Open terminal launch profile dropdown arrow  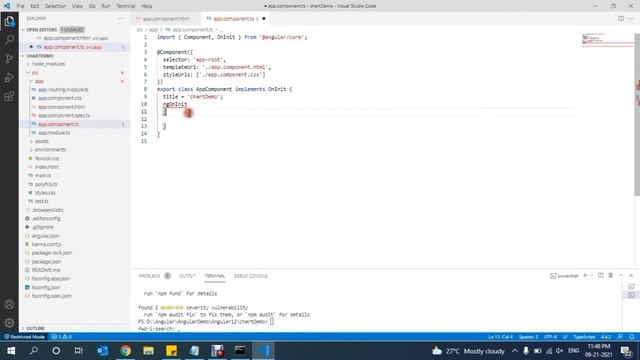591,276
